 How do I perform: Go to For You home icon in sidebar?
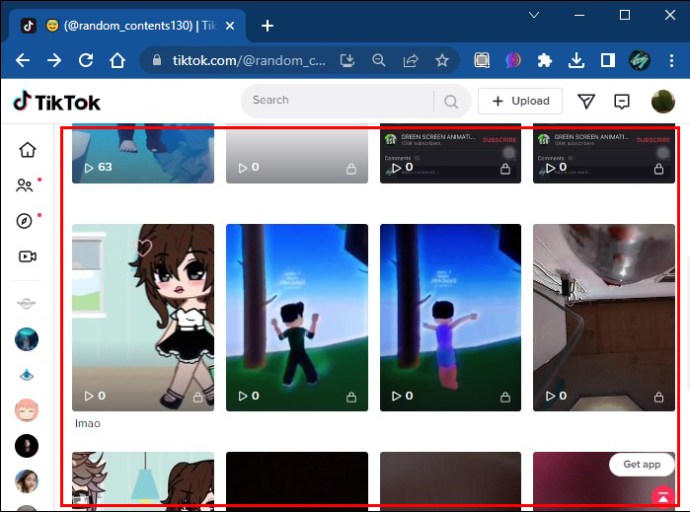point(27,150)
